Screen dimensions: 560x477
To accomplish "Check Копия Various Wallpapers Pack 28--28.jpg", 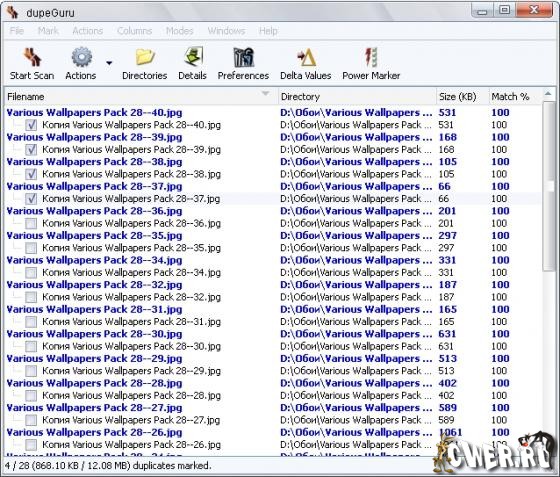I will click(31, 396).
